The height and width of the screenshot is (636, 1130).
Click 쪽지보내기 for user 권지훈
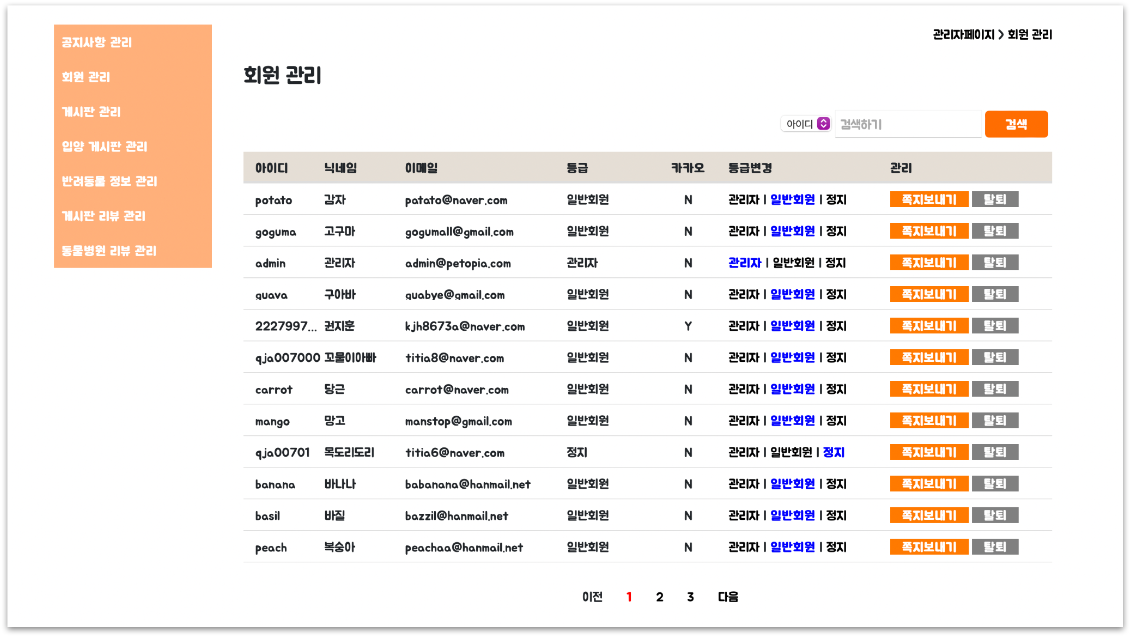coord(929,326)
